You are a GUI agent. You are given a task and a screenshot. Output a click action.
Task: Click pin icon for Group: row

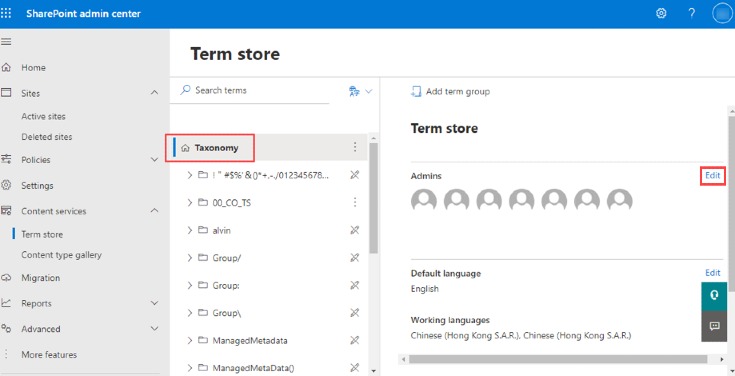tap(355, 285)
